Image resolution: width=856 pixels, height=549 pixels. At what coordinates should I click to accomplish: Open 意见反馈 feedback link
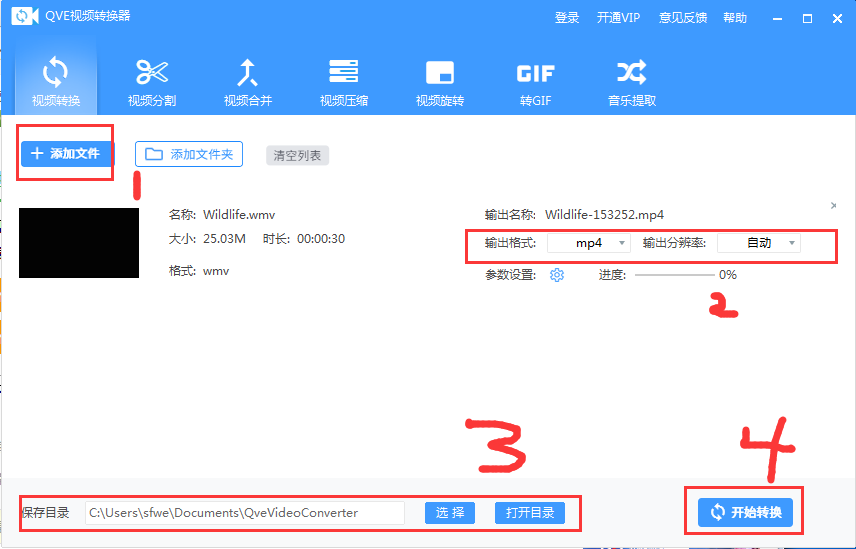click(x=683, y=17)
